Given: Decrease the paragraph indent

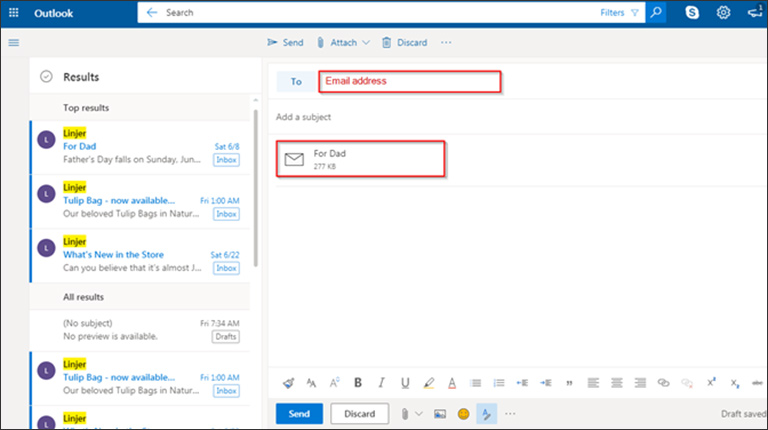Looking at the screenshot, I should 522,383.
